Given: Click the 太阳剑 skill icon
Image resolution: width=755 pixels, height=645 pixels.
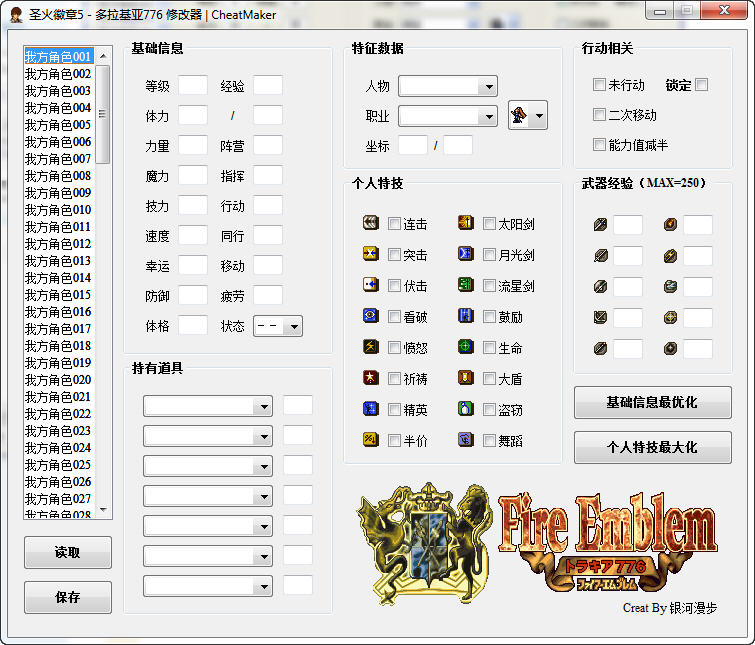Looking at the screenshot, I should pyautogui.click(x=466, y=224).
